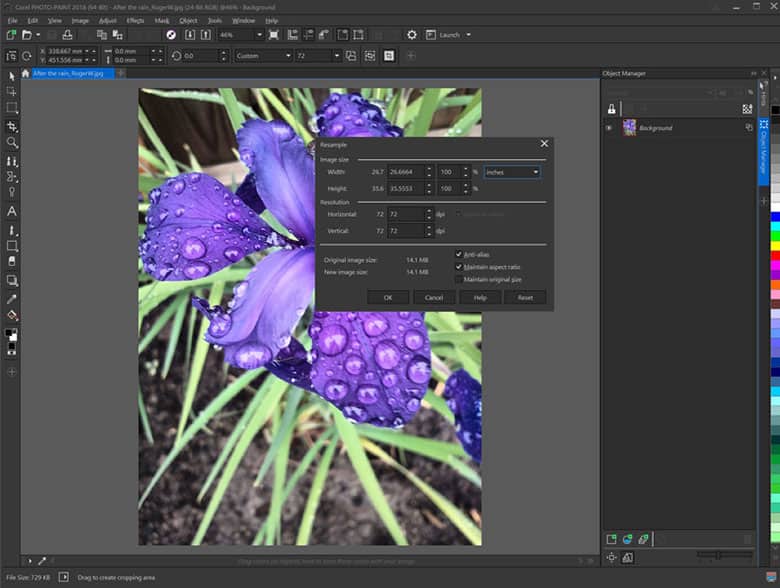Select the Pick arrow tool
Screen dimensions: 780x588
point(12,75)
